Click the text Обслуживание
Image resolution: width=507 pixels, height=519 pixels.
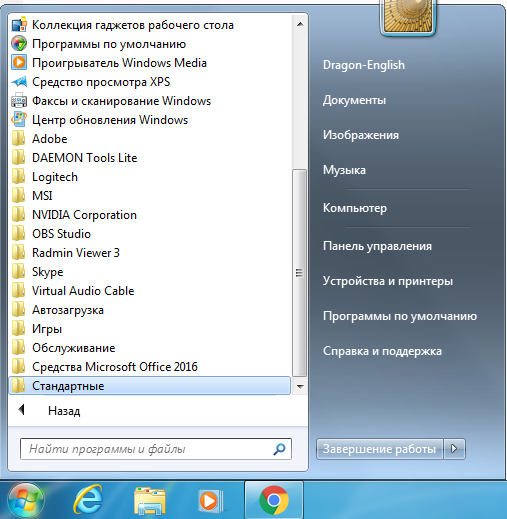coord(74,348)
